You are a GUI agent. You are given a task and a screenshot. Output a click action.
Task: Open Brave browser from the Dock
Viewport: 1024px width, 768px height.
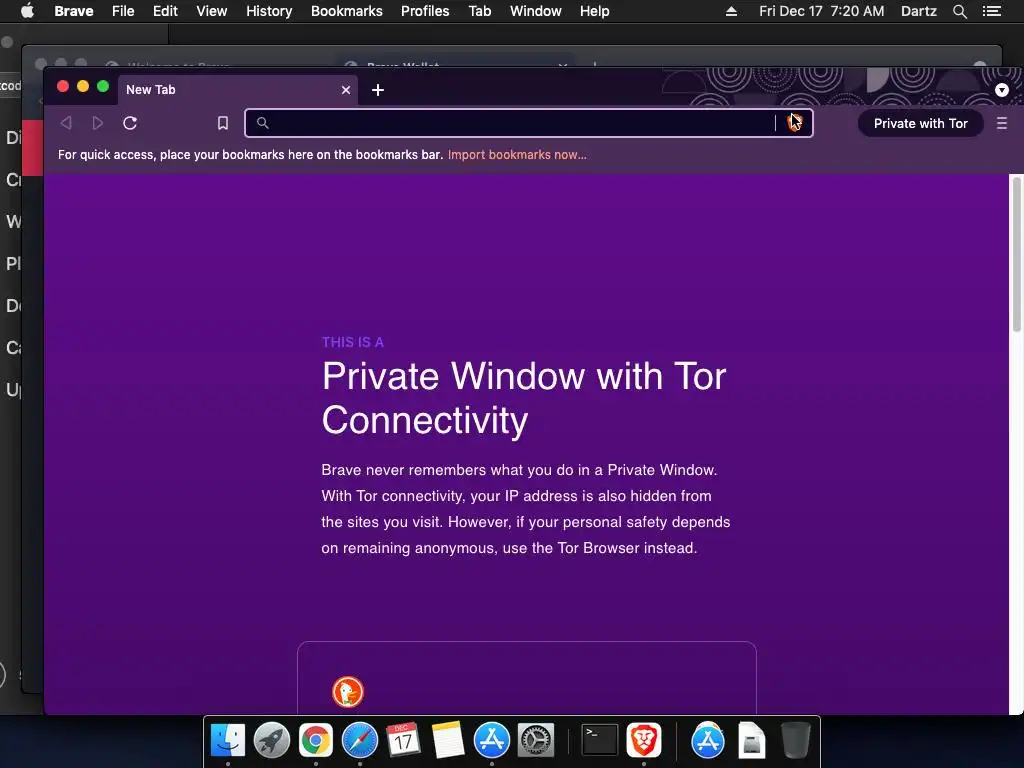(644, 740)
